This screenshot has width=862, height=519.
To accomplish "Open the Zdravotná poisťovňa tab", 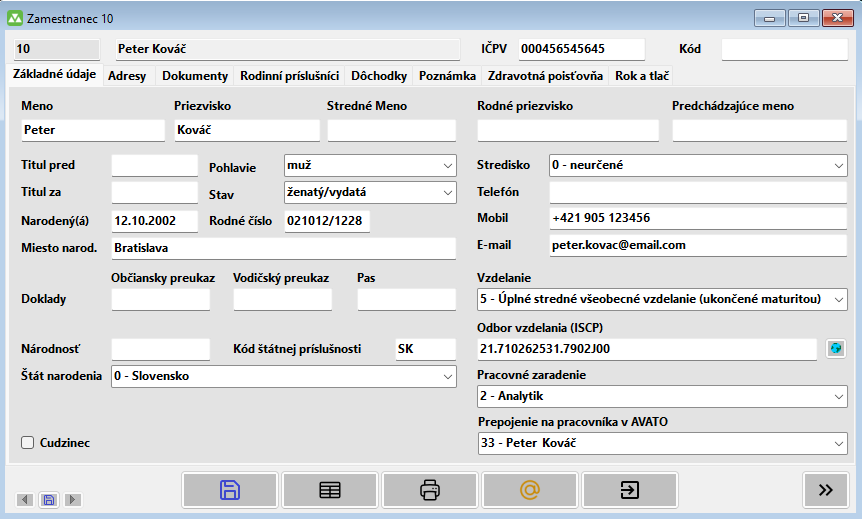I will pyautogui.click(x=545, y=76).
